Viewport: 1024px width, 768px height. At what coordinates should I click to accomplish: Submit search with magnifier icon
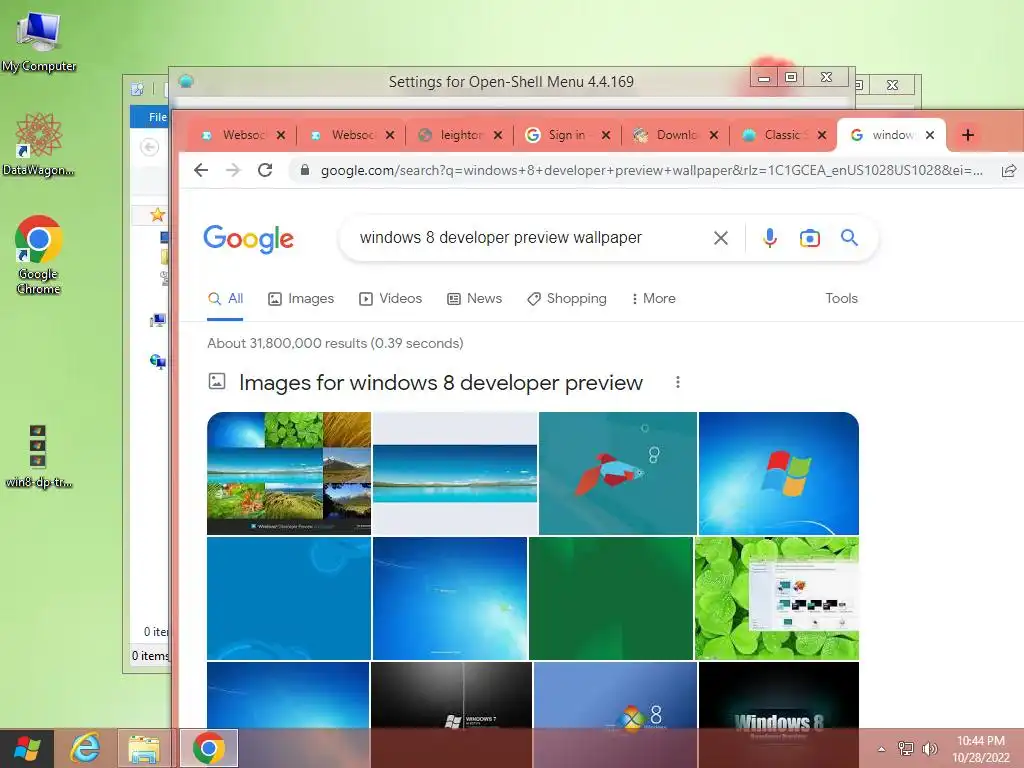tap(849, 238)
